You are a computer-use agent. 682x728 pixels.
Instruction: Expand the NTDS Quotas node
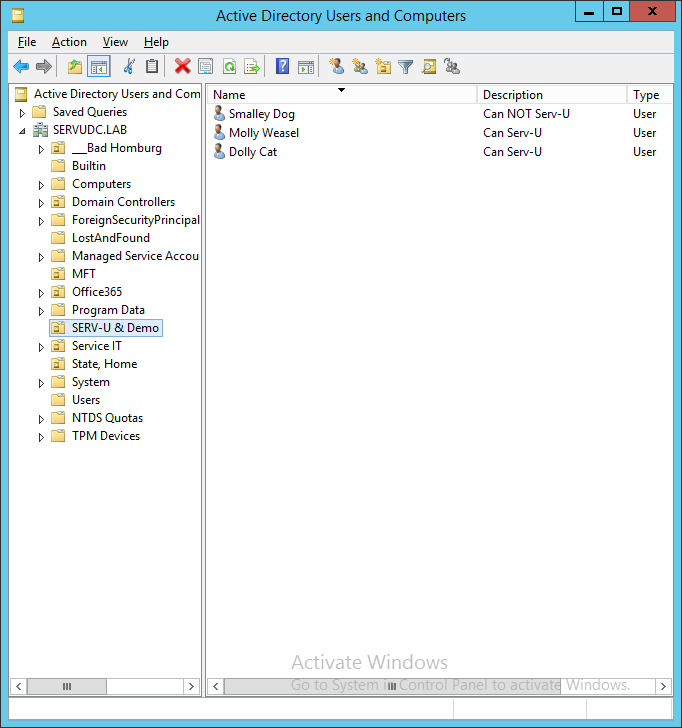[x=41, y=419]
